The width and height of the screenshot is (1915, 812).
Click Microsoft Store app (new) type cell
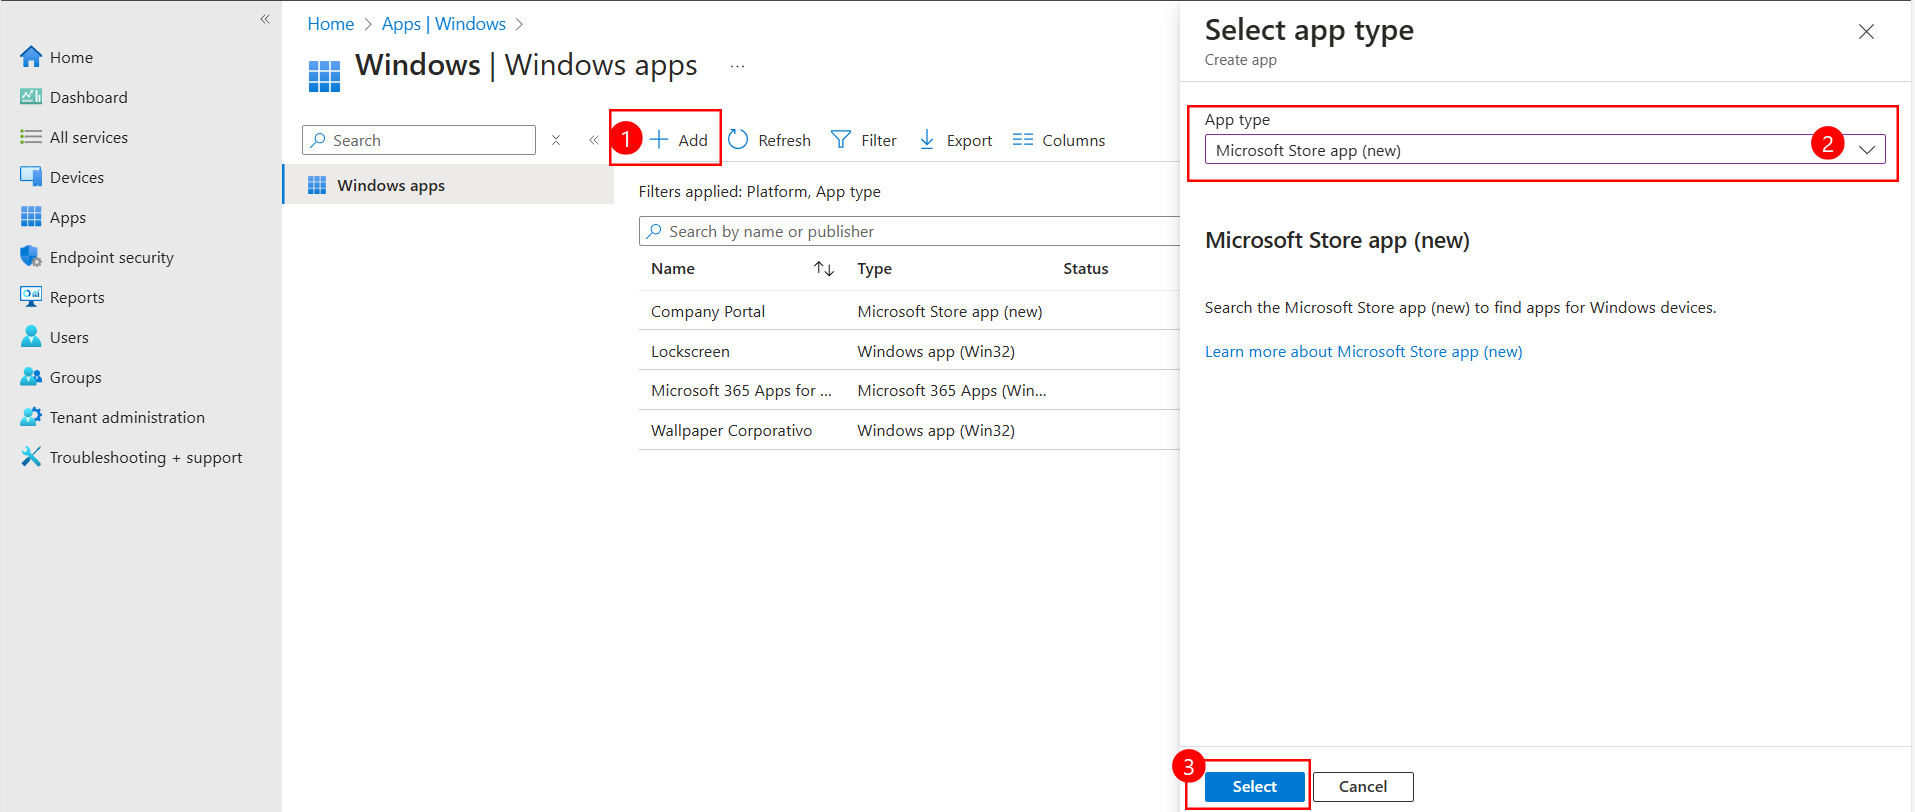950,312
